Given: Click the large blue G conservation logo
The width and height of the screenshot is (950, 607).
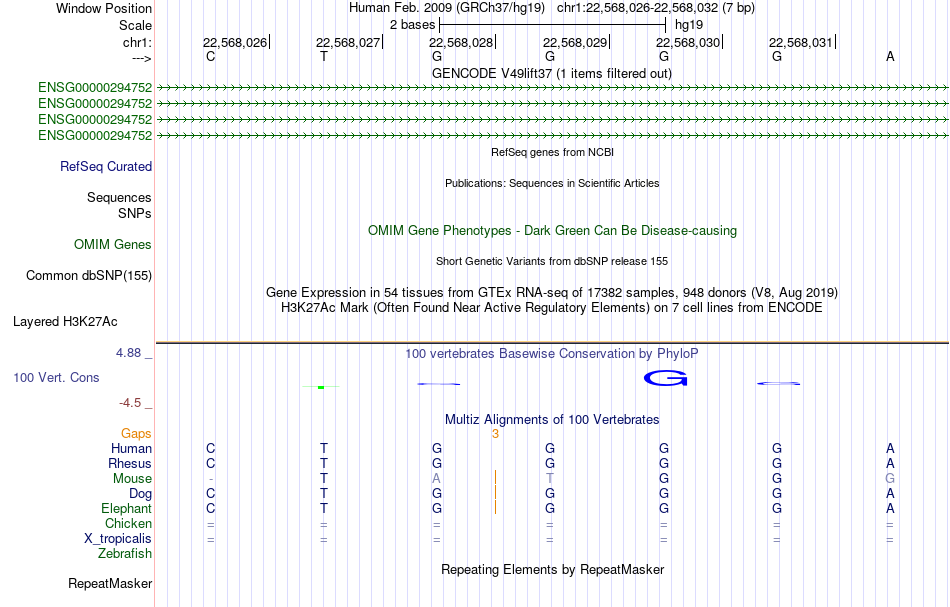Looking at the screenshot, I should click(665, 379).
